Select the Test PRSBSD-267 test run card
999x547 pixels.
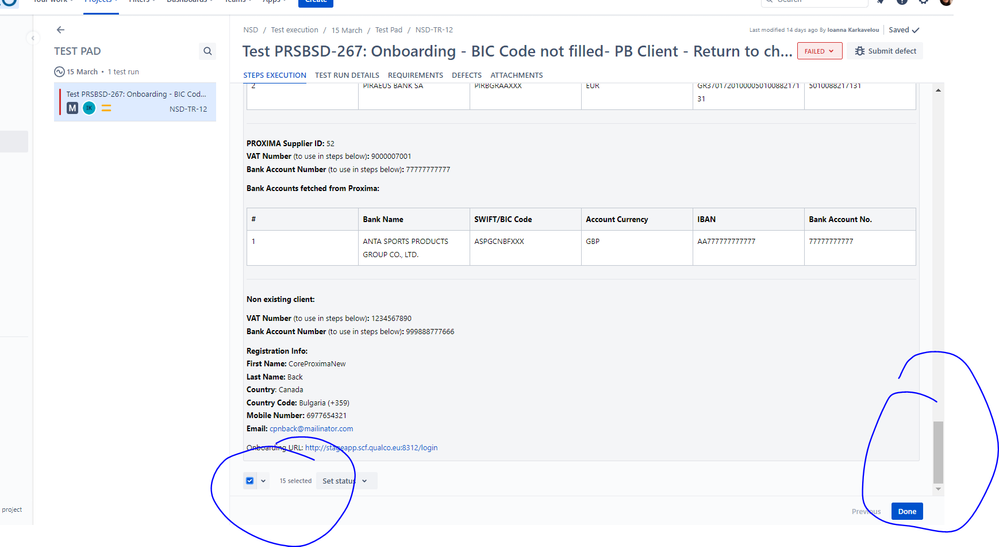pyautogui.click(x=135, y=102)
